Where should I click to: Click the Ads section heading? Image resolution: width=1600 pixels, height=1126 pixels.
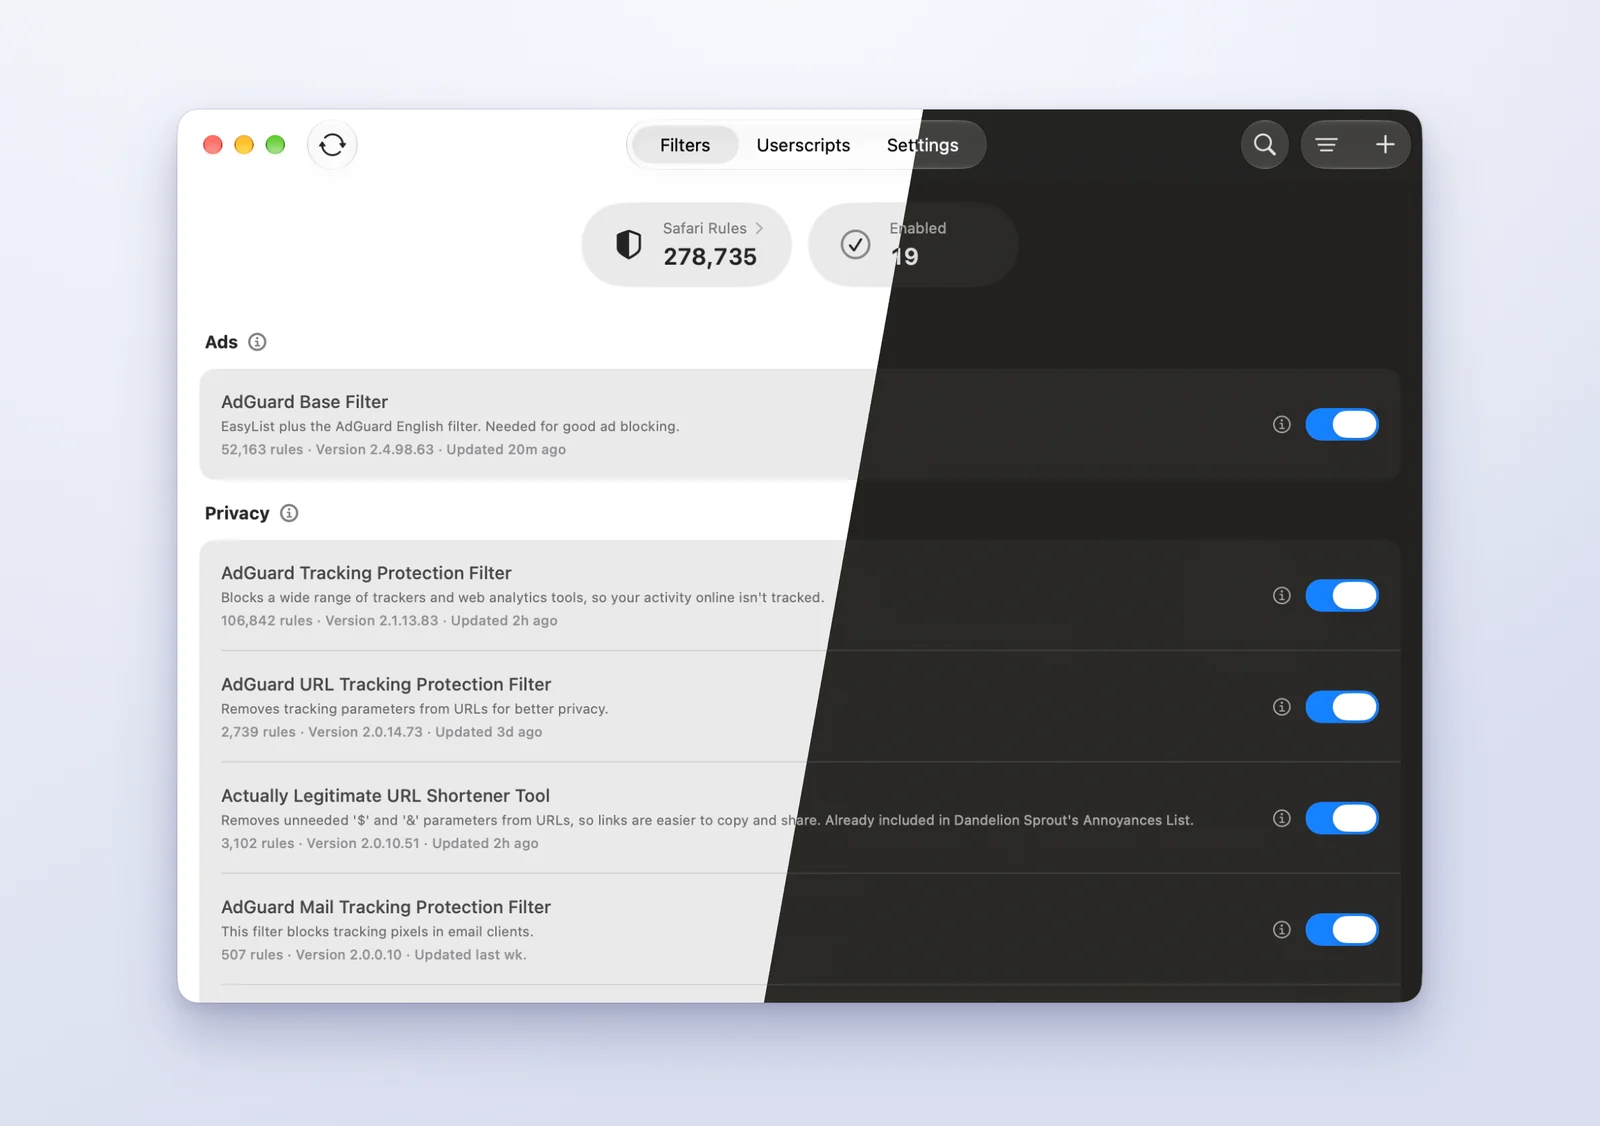221,342
